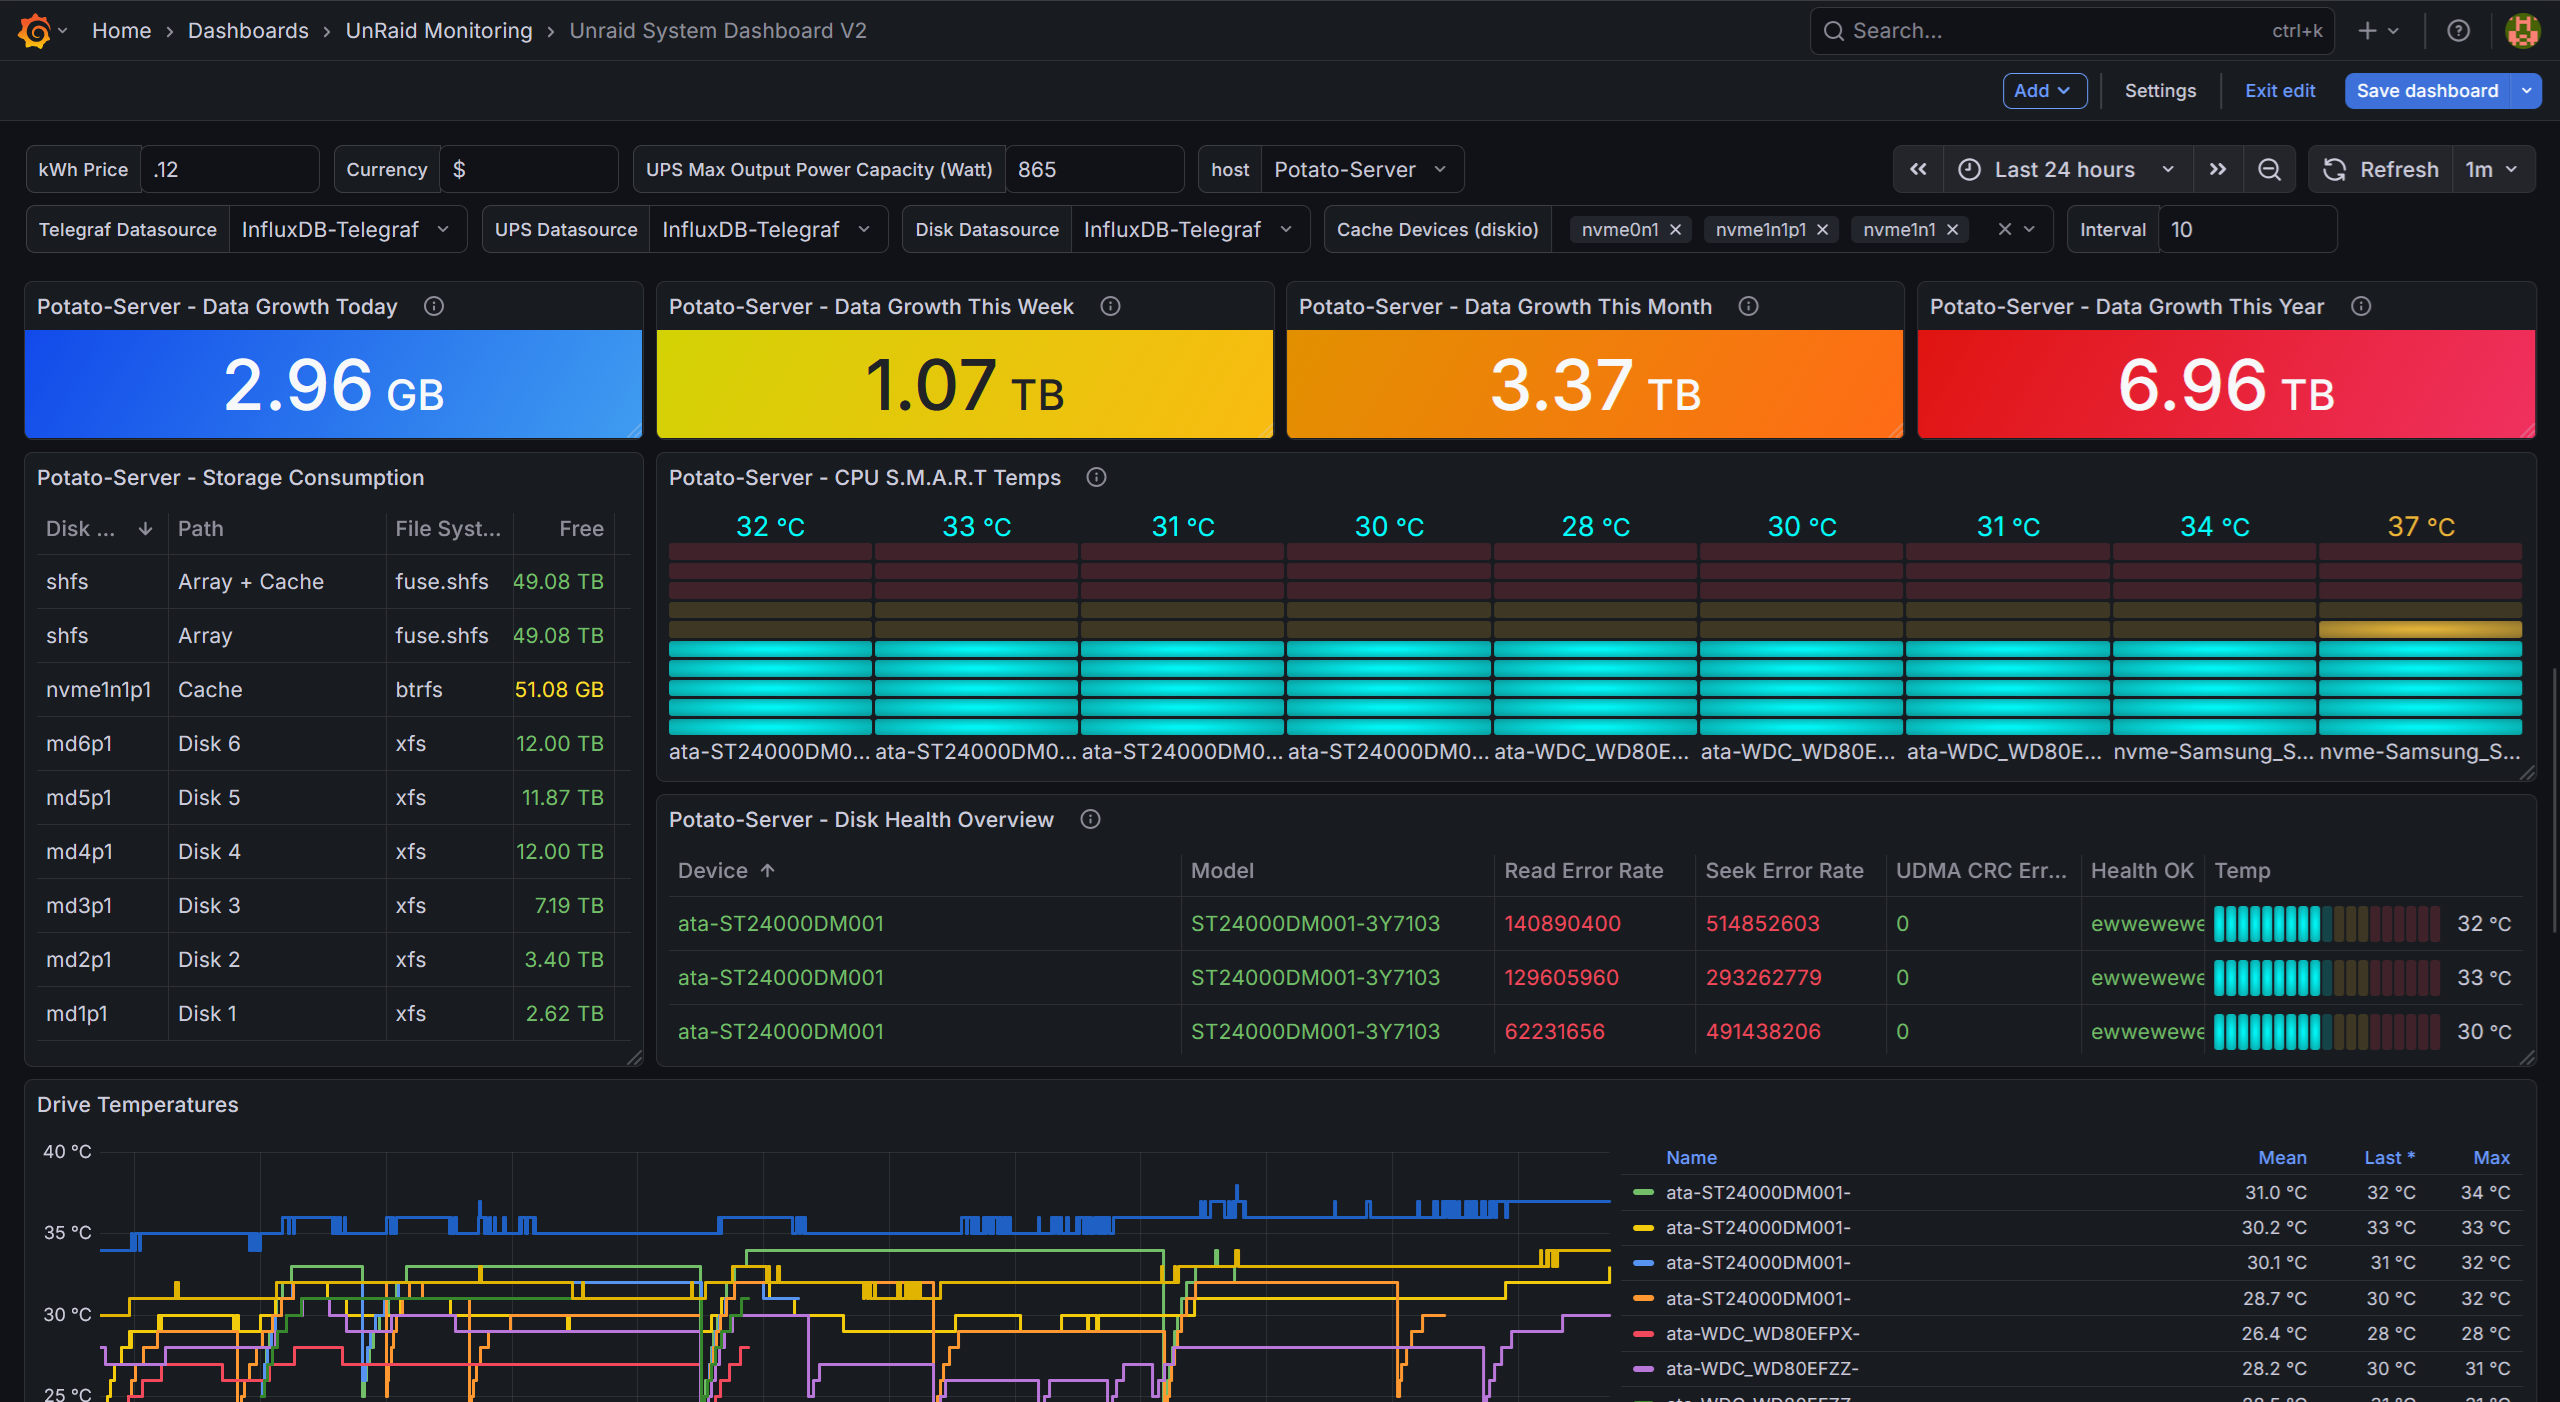Open Telegraf Datasource dropdown

346,230
